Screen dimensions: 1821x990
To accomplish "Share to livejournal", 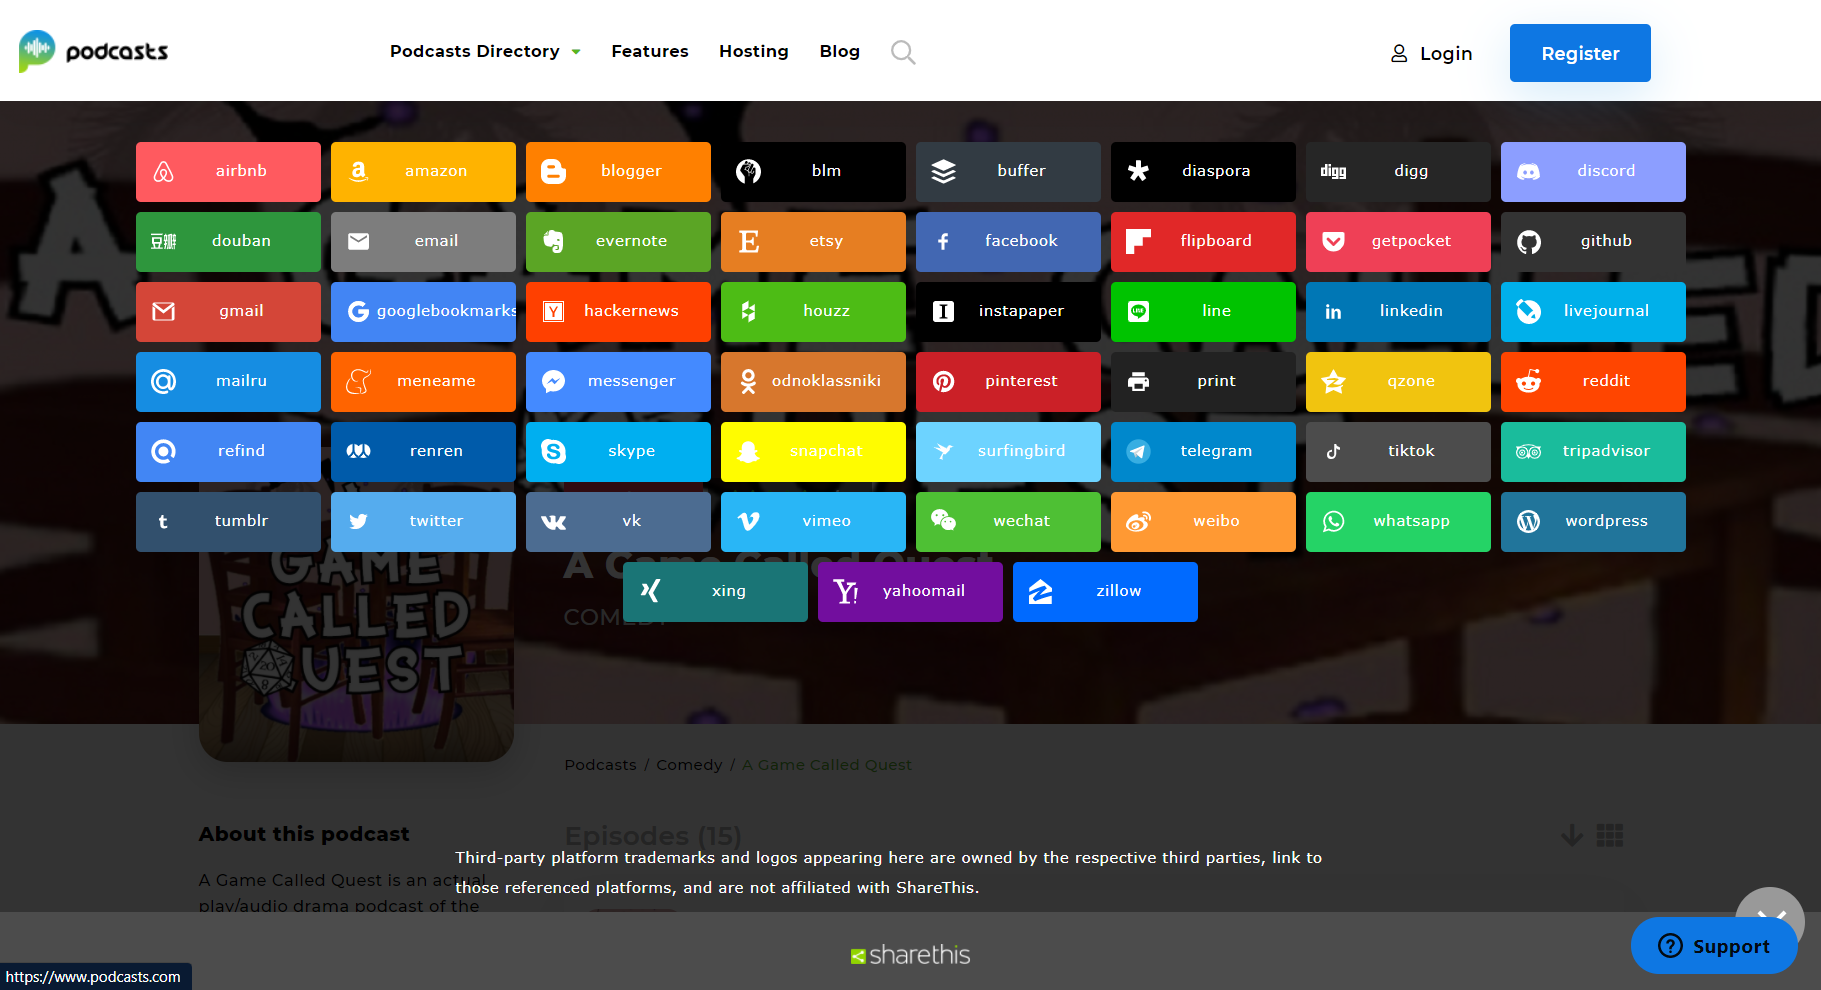I will point(1593,312).
